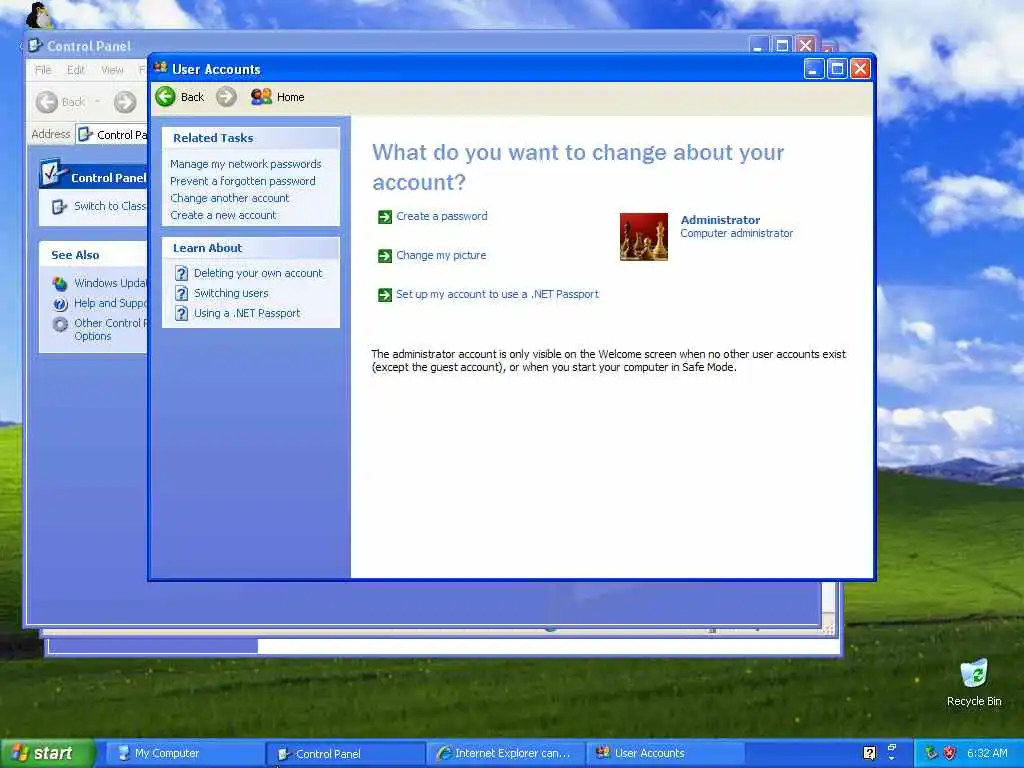This screenshot has height=768, width=1024.
Task: Click the green Back arrow in User Accounts
Action: pos(165,97)
